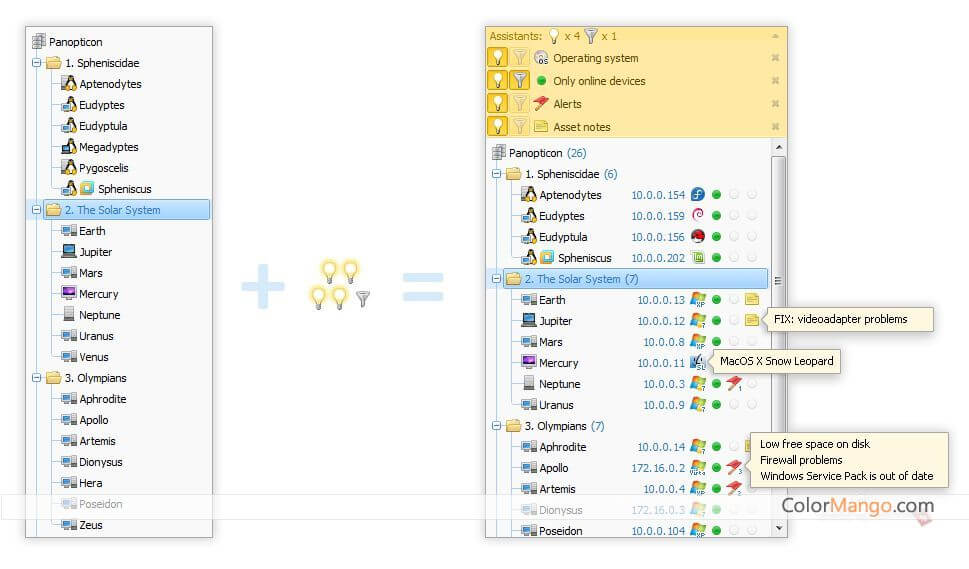The image size is (969, 569).
Task: Click the 10.0.0.154 IP address of Aptenodytes
Action: (657, 195)
